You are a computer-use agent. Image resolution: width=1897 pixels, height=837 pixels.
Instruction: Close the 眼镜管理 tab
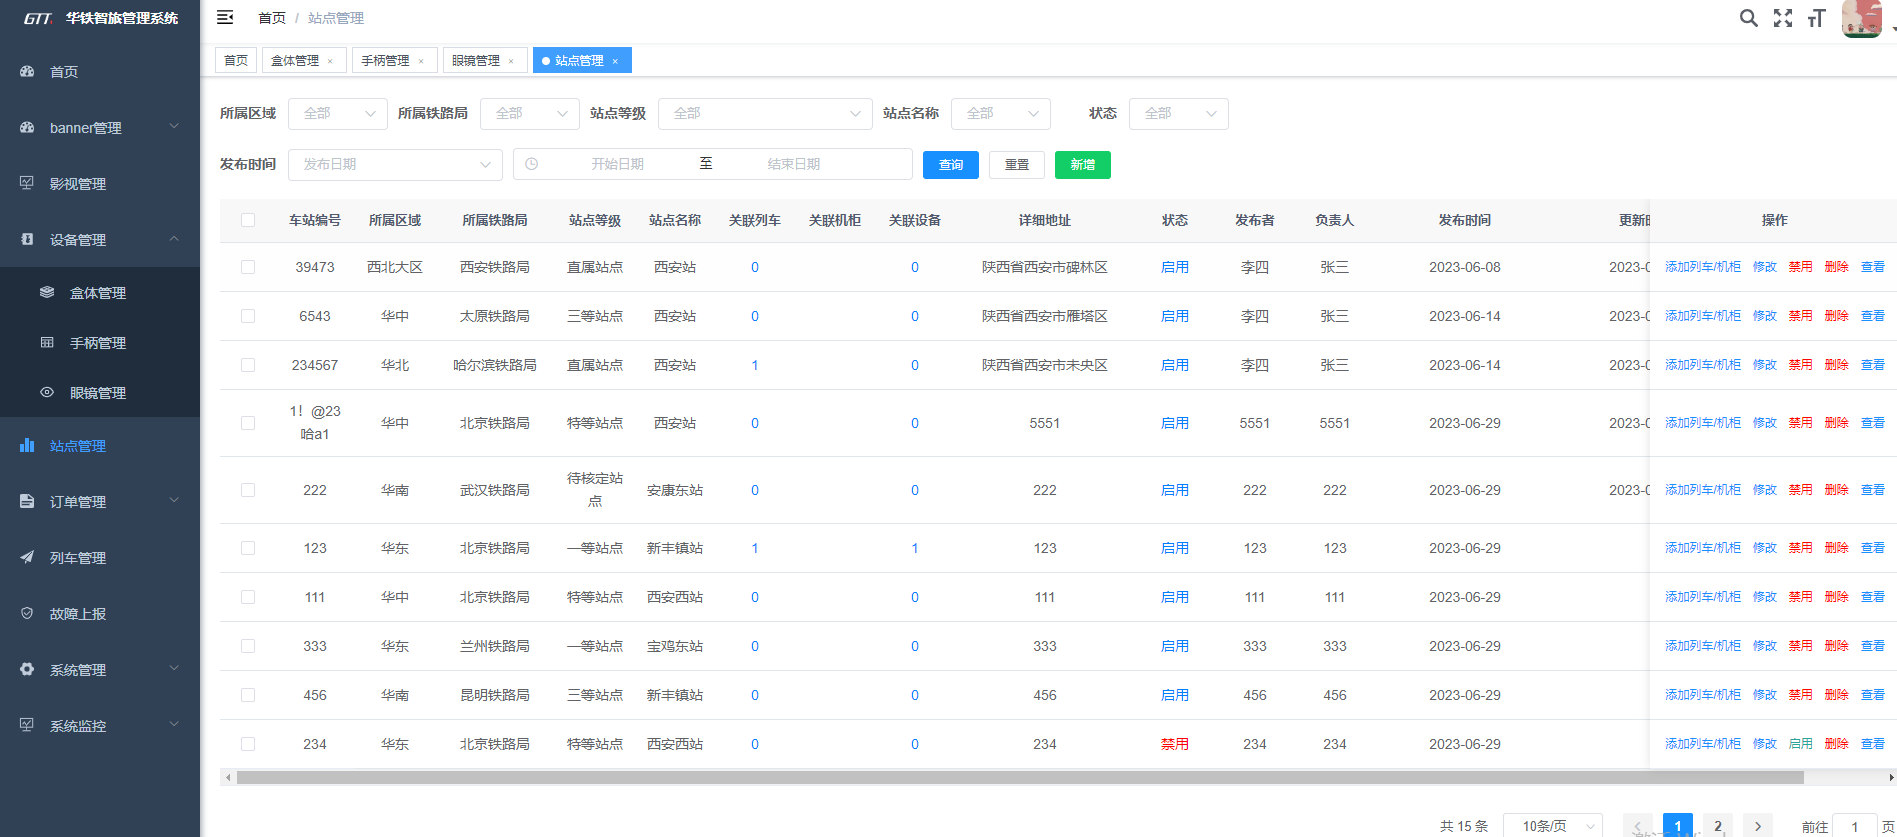(511, 61)
